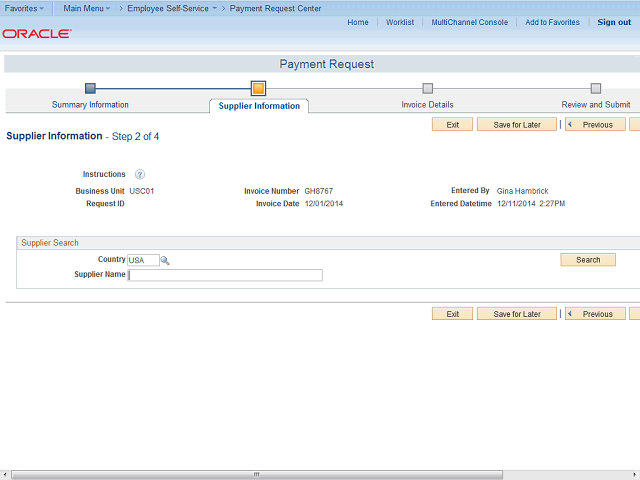This screenshot has width=640, height=480.
Task: Open the Instructions help icon
Action: click(140, 175)
